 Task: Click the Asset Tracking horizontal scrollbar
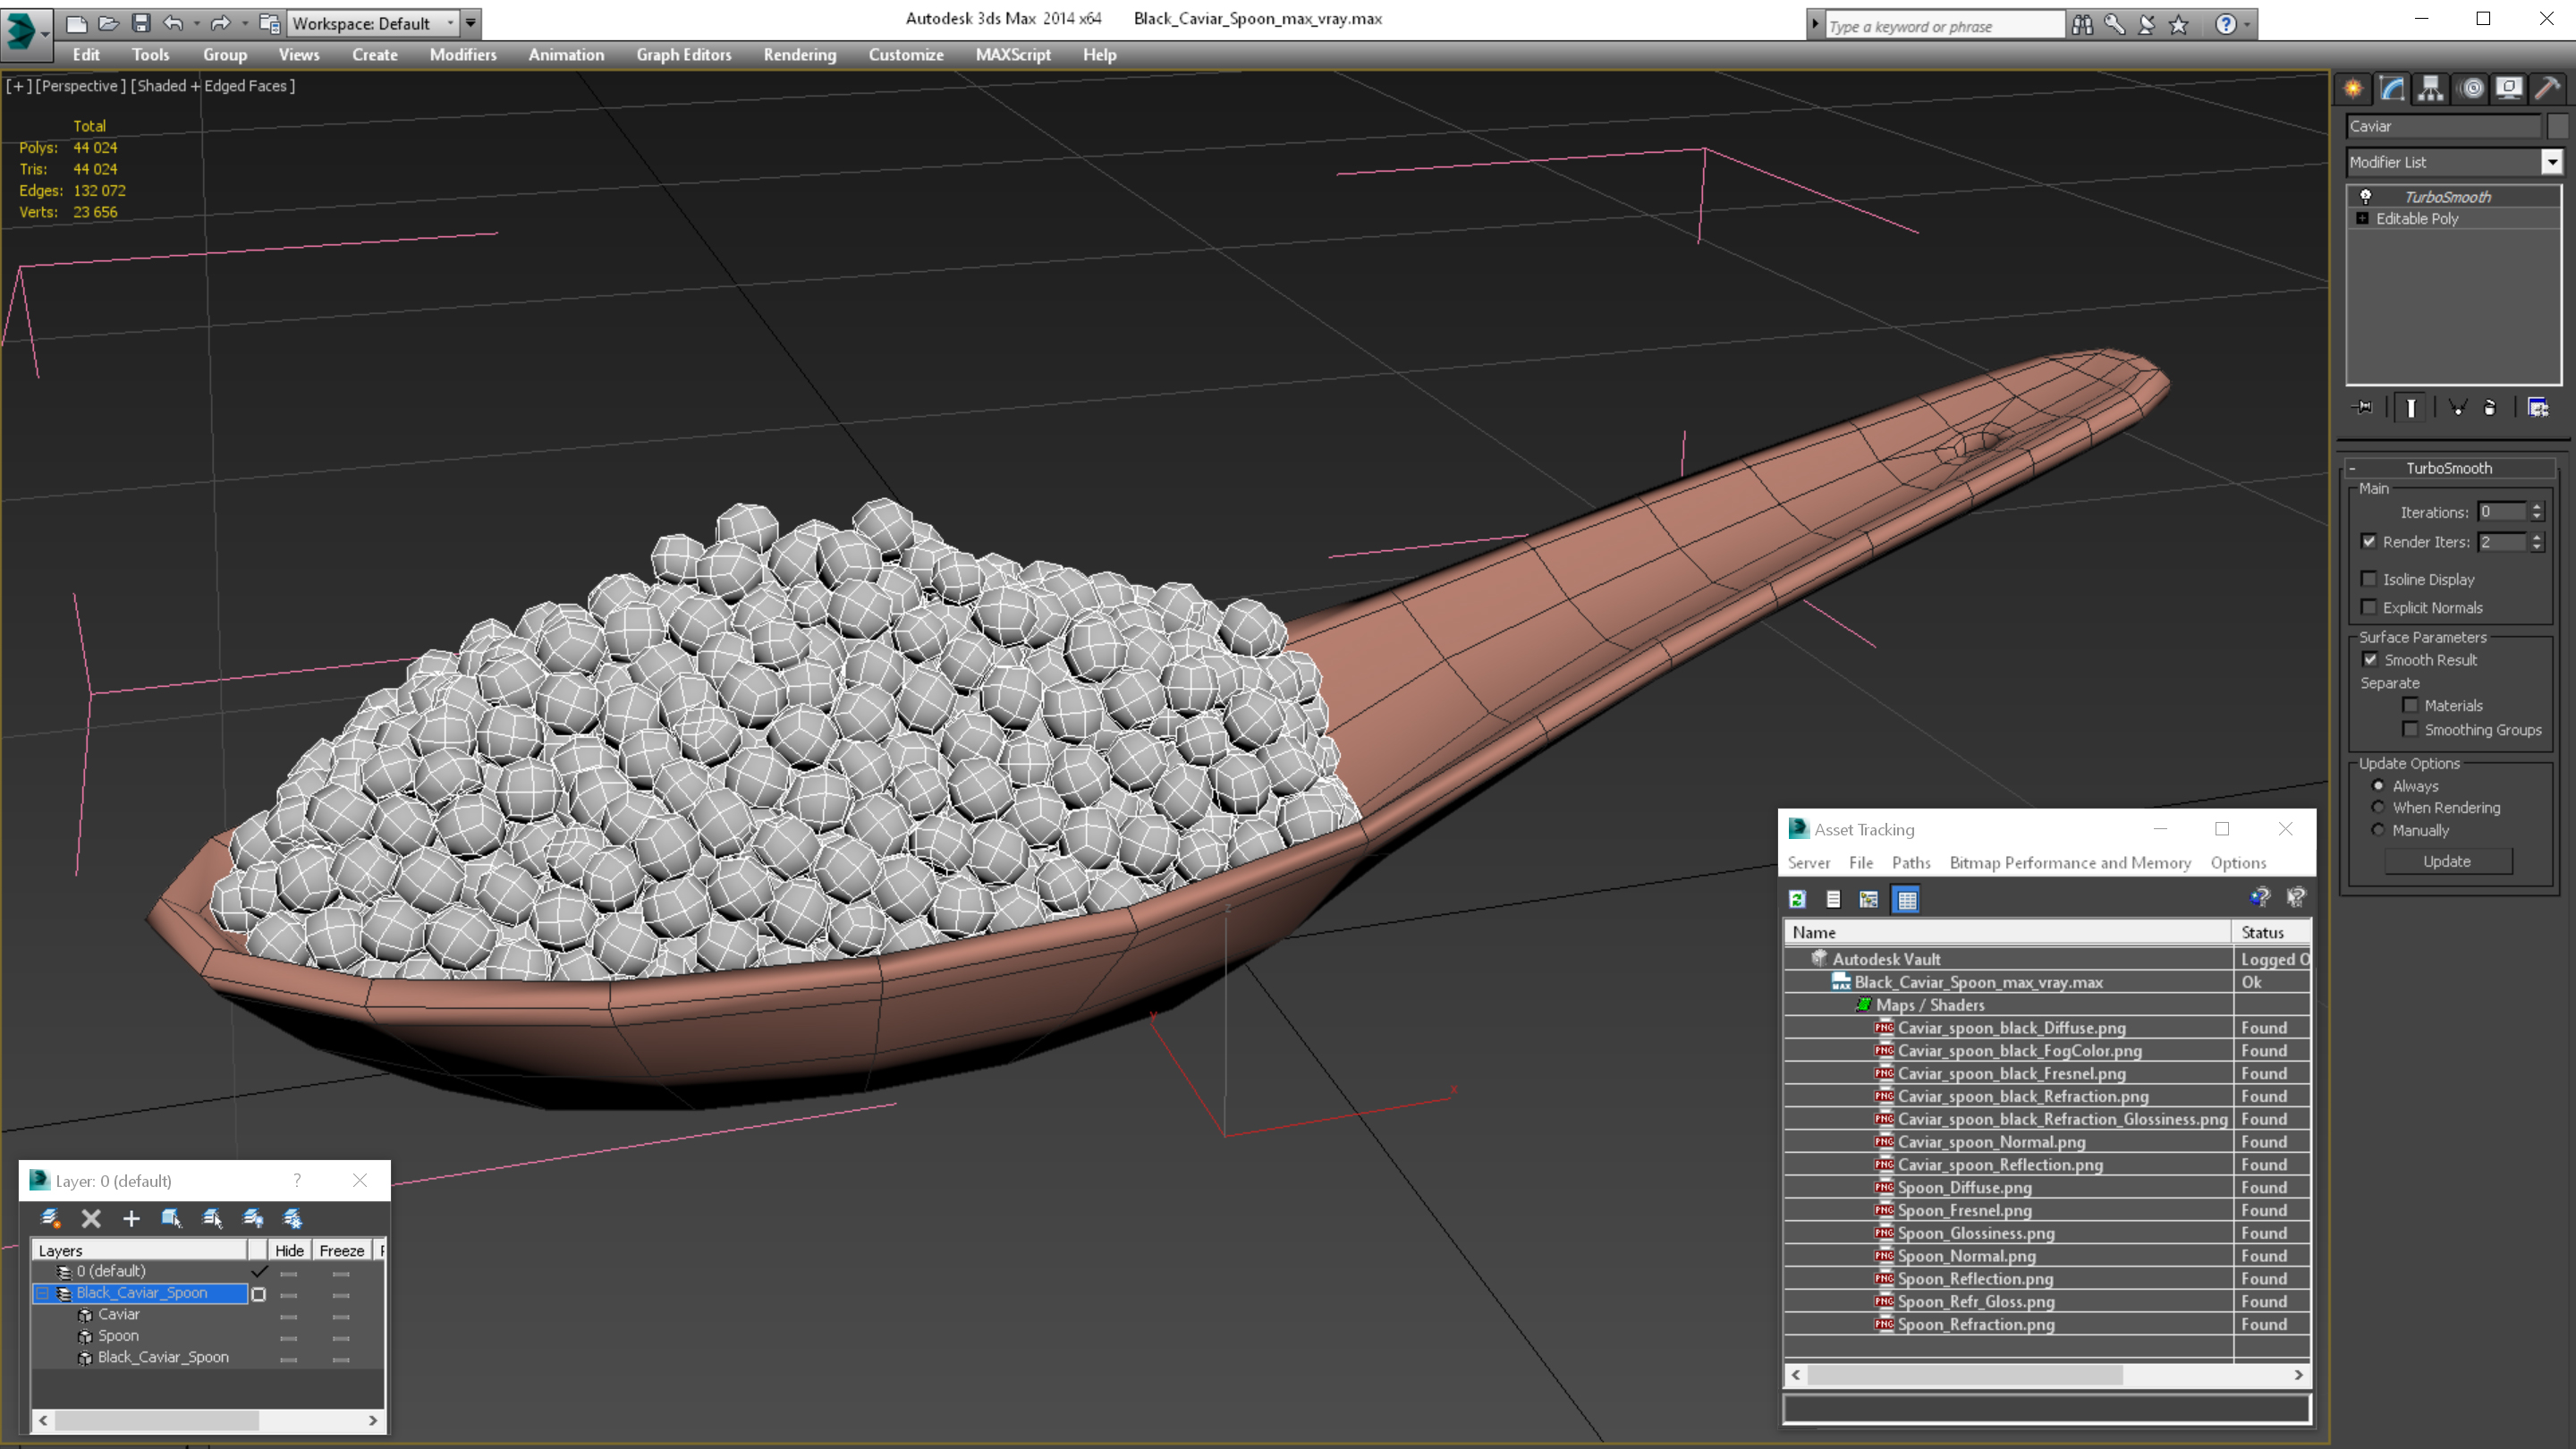pos(2046,1375)
